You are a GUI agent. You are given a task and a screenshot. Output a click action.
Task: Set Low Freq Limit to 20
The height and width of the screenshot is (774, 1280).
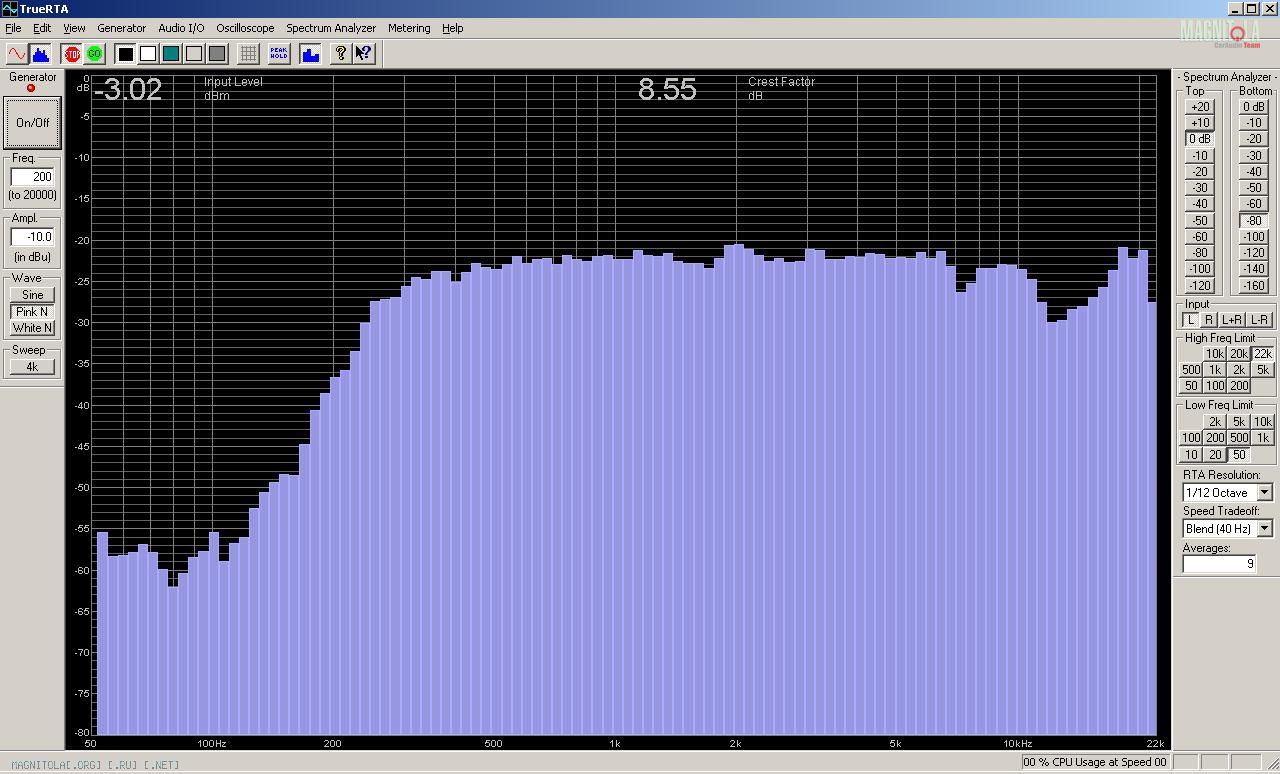tap(1215, 455)
